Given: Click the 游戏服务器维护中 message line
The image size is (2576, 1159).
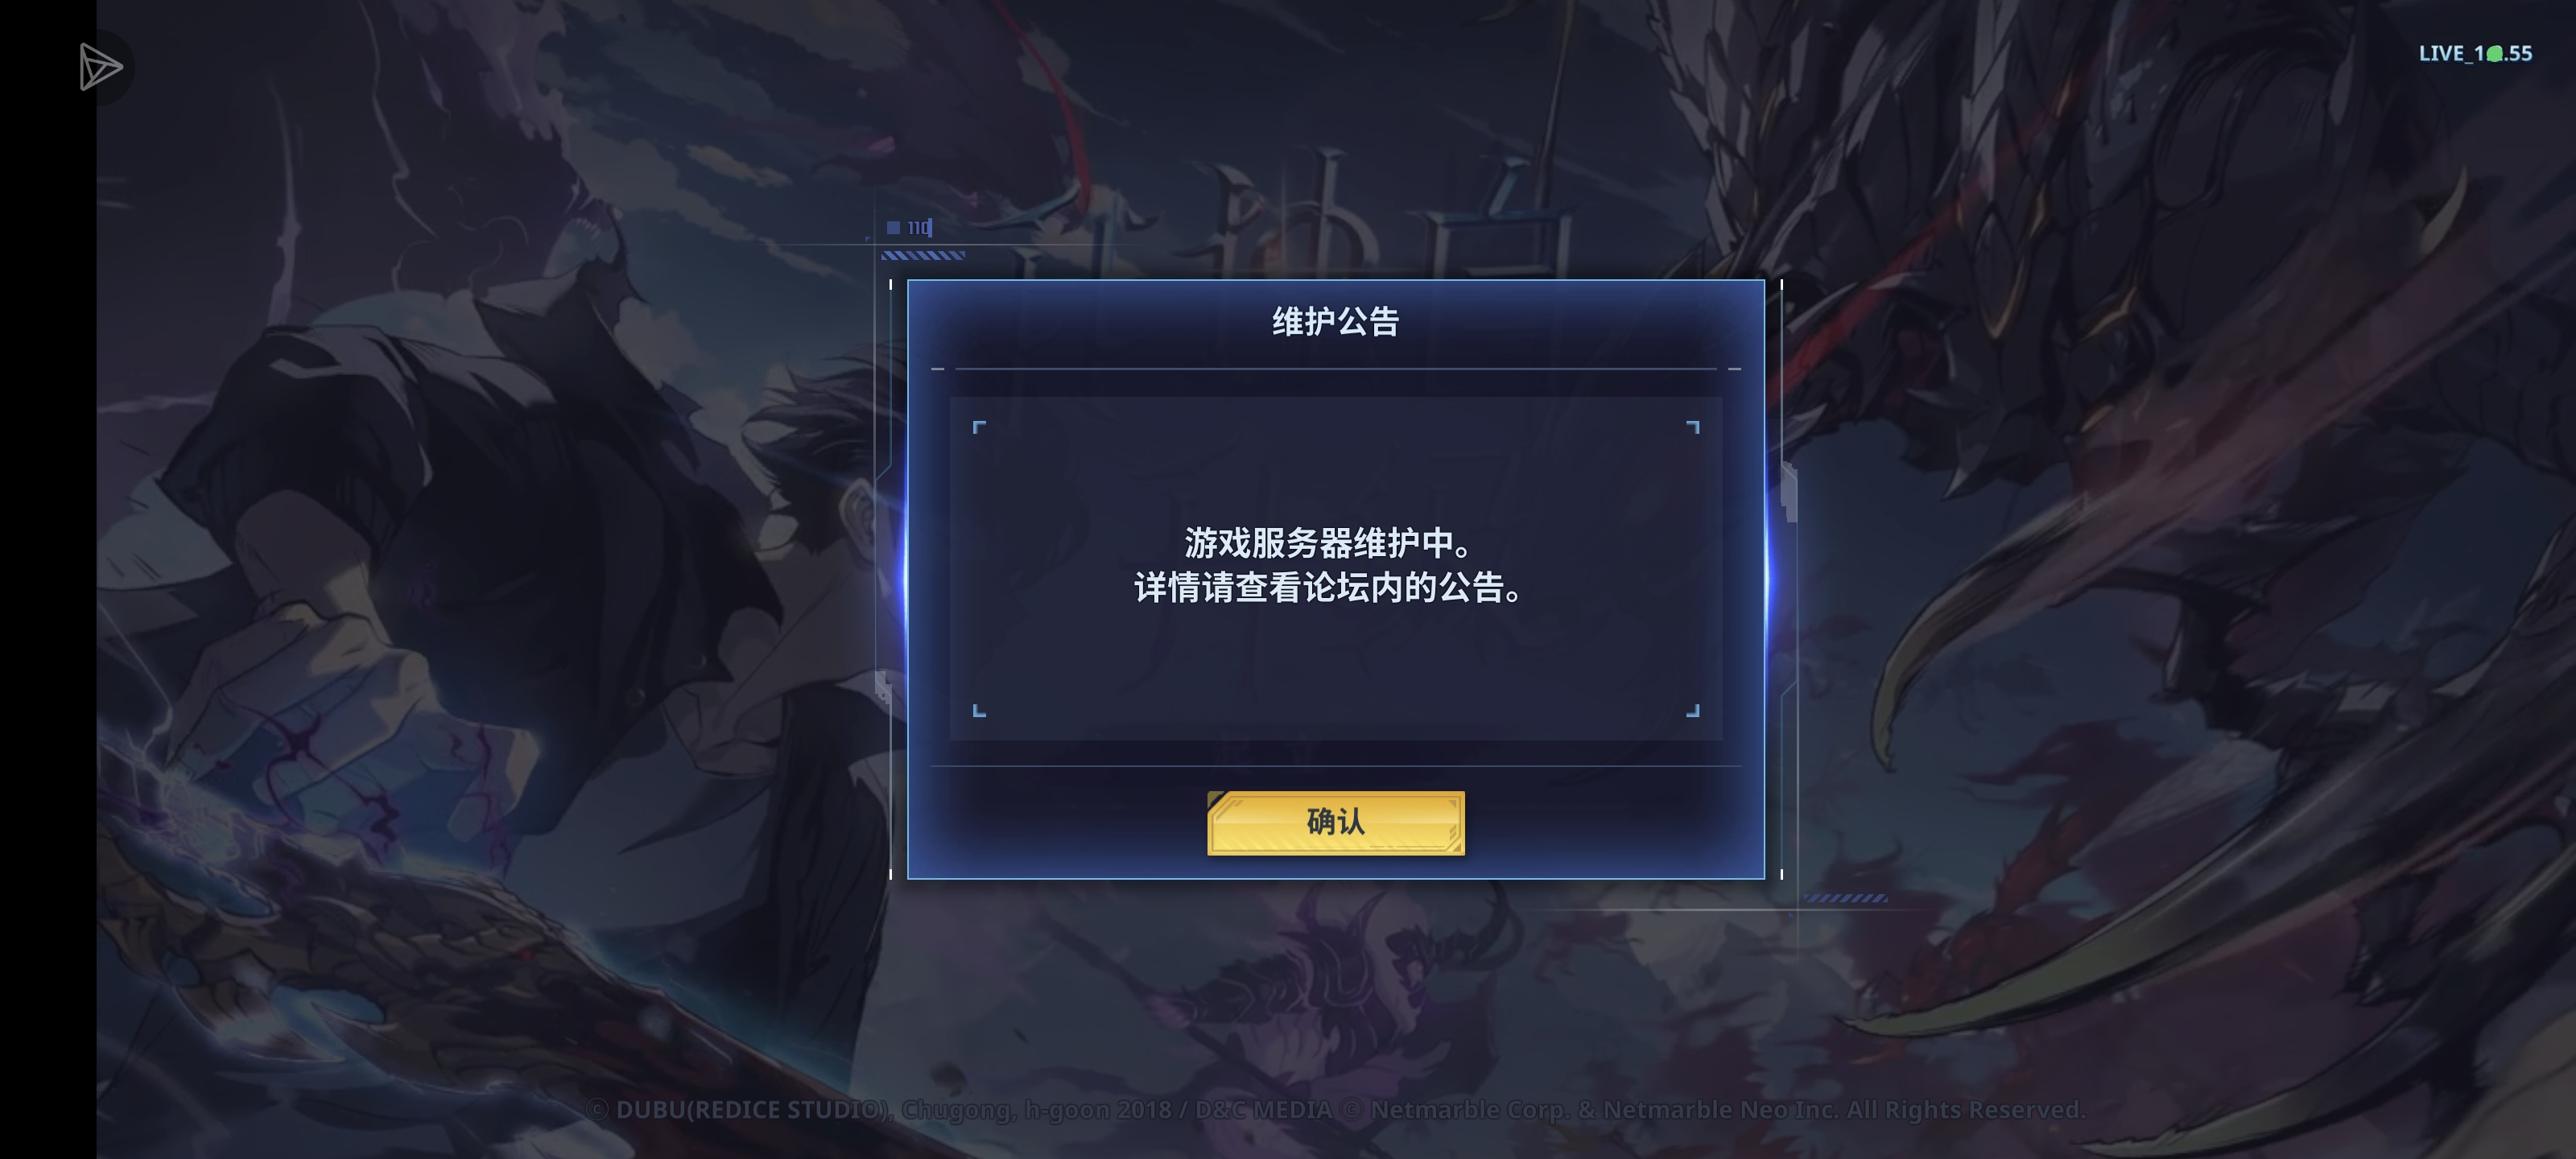Looking at the screenshot, I should click(1328, 543).
